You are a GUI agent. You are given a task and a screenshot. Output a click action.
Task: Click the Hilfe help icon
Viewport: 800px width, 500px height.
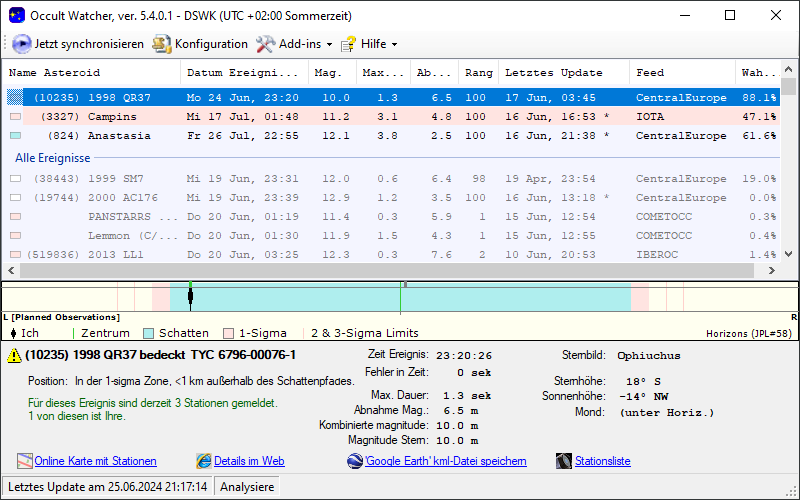pyautogui.click(x=349, y=44)
